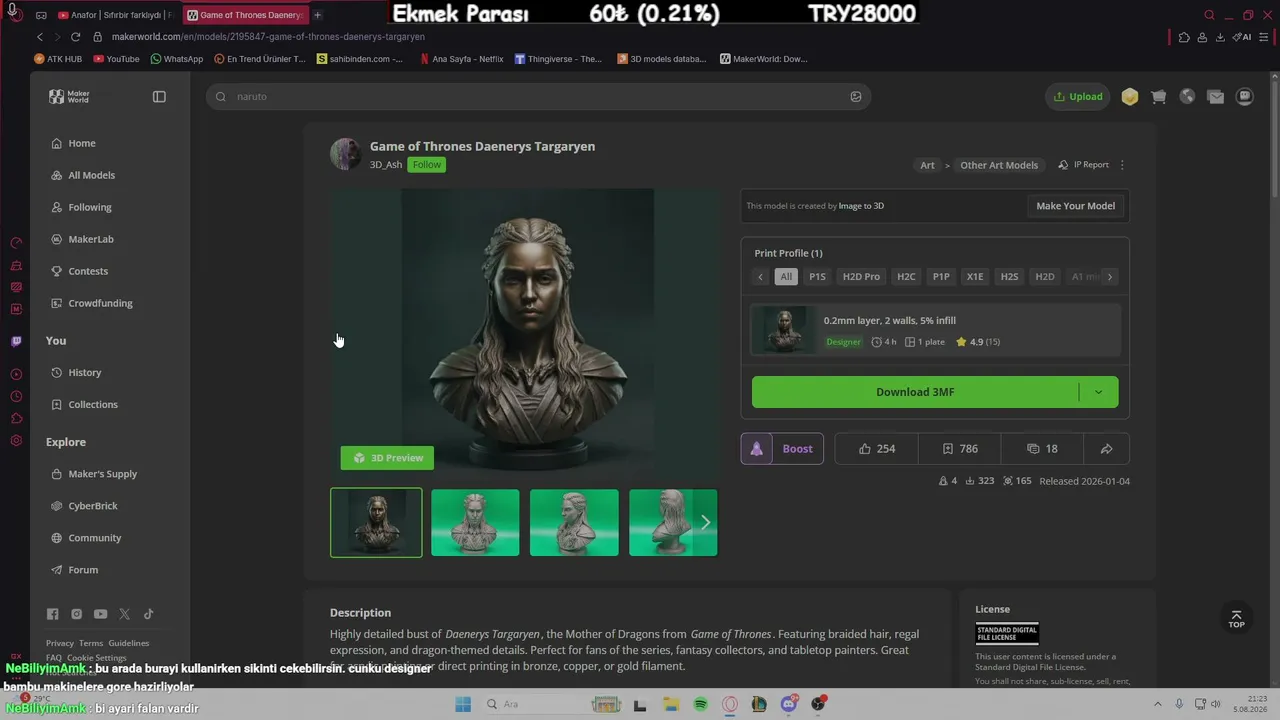1280x720 pixels.
Task: Open the MakerWorld logo home link
Action: (x=69, y=97)
